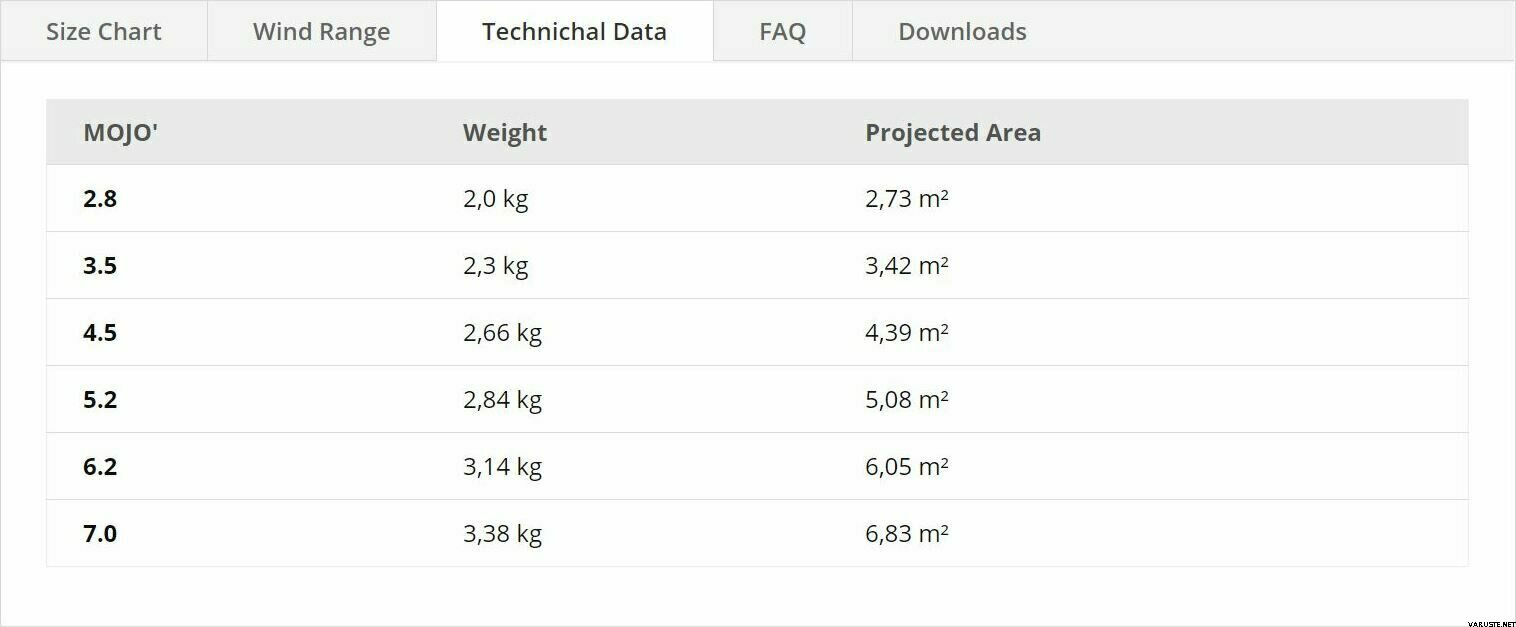1516x627 pixels.
Task: Open the Size Chart tab
Action: point(104,31)
